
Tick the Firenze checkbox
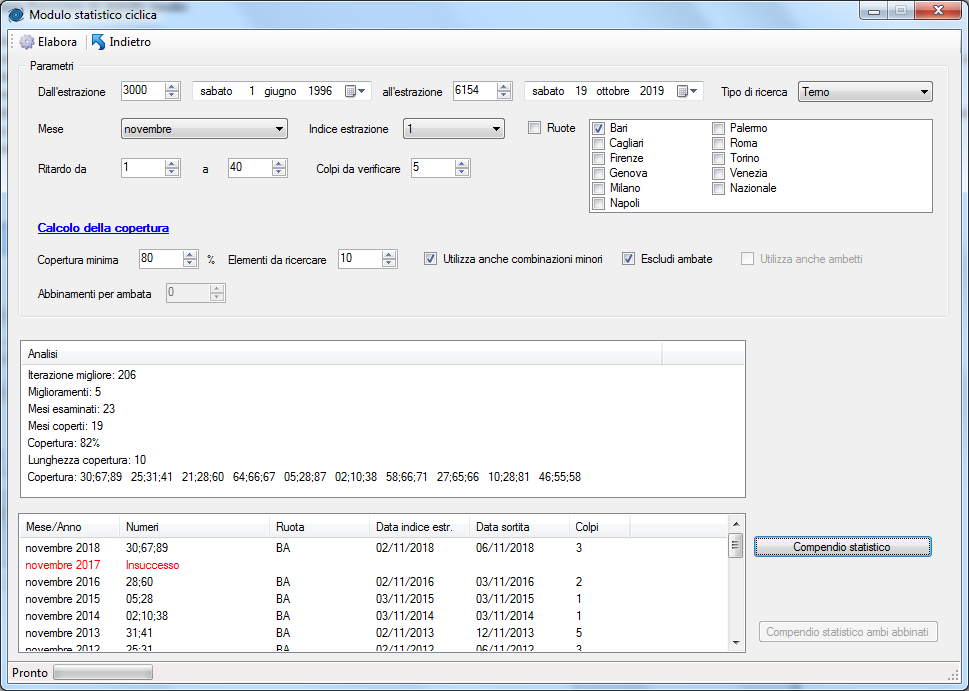point(598,158)
